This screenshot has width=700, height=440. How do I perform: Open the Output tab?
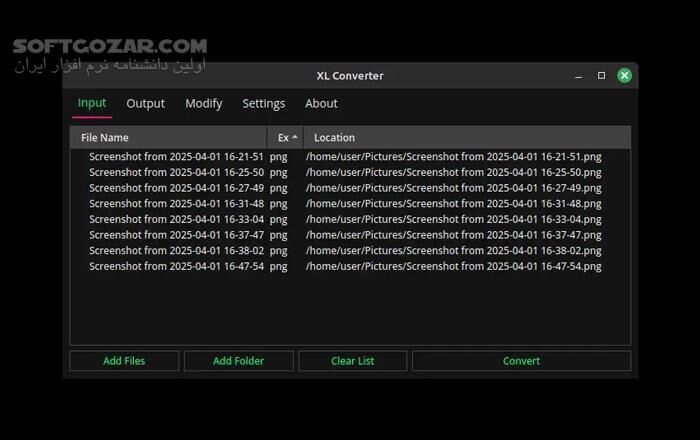coord(145,103)
